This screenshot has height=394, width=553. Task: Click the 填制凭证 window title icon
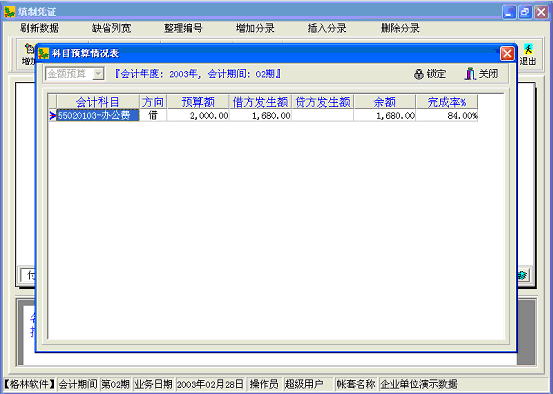tap(10, 12)
